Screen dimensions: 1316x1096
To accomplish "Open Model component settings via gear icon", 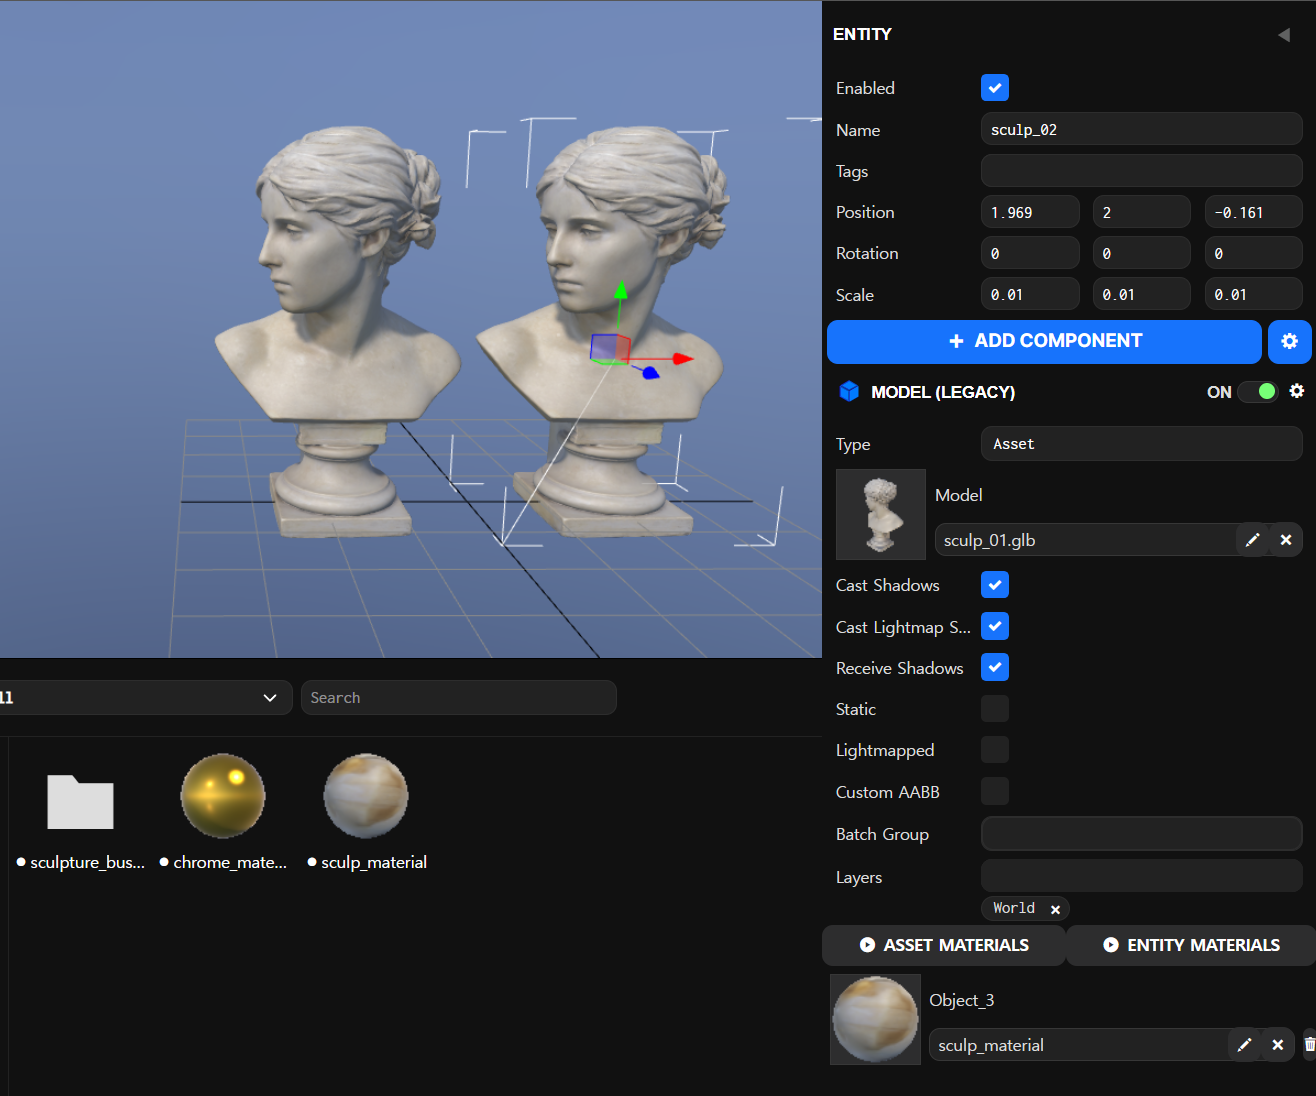I will (1296, 391).
